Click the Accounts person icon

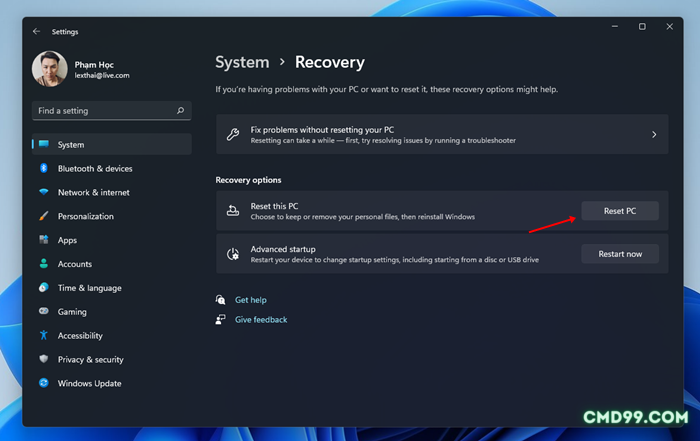point(44,263)
